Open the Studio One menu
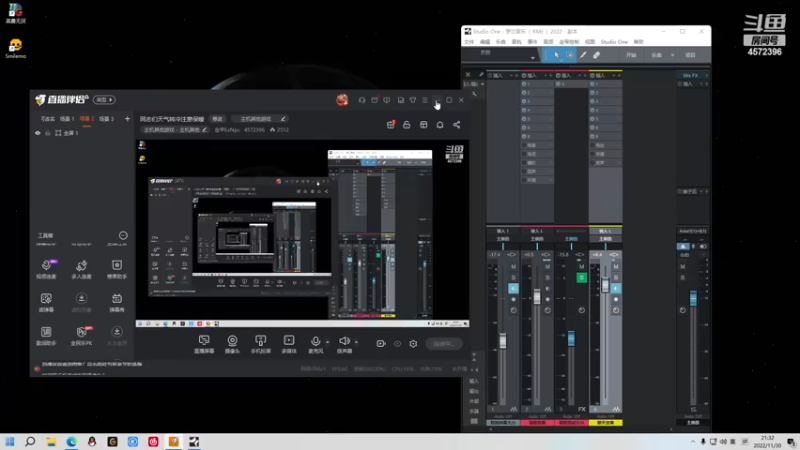This screenshot has width=800, height=450. (x=614, y=42)
